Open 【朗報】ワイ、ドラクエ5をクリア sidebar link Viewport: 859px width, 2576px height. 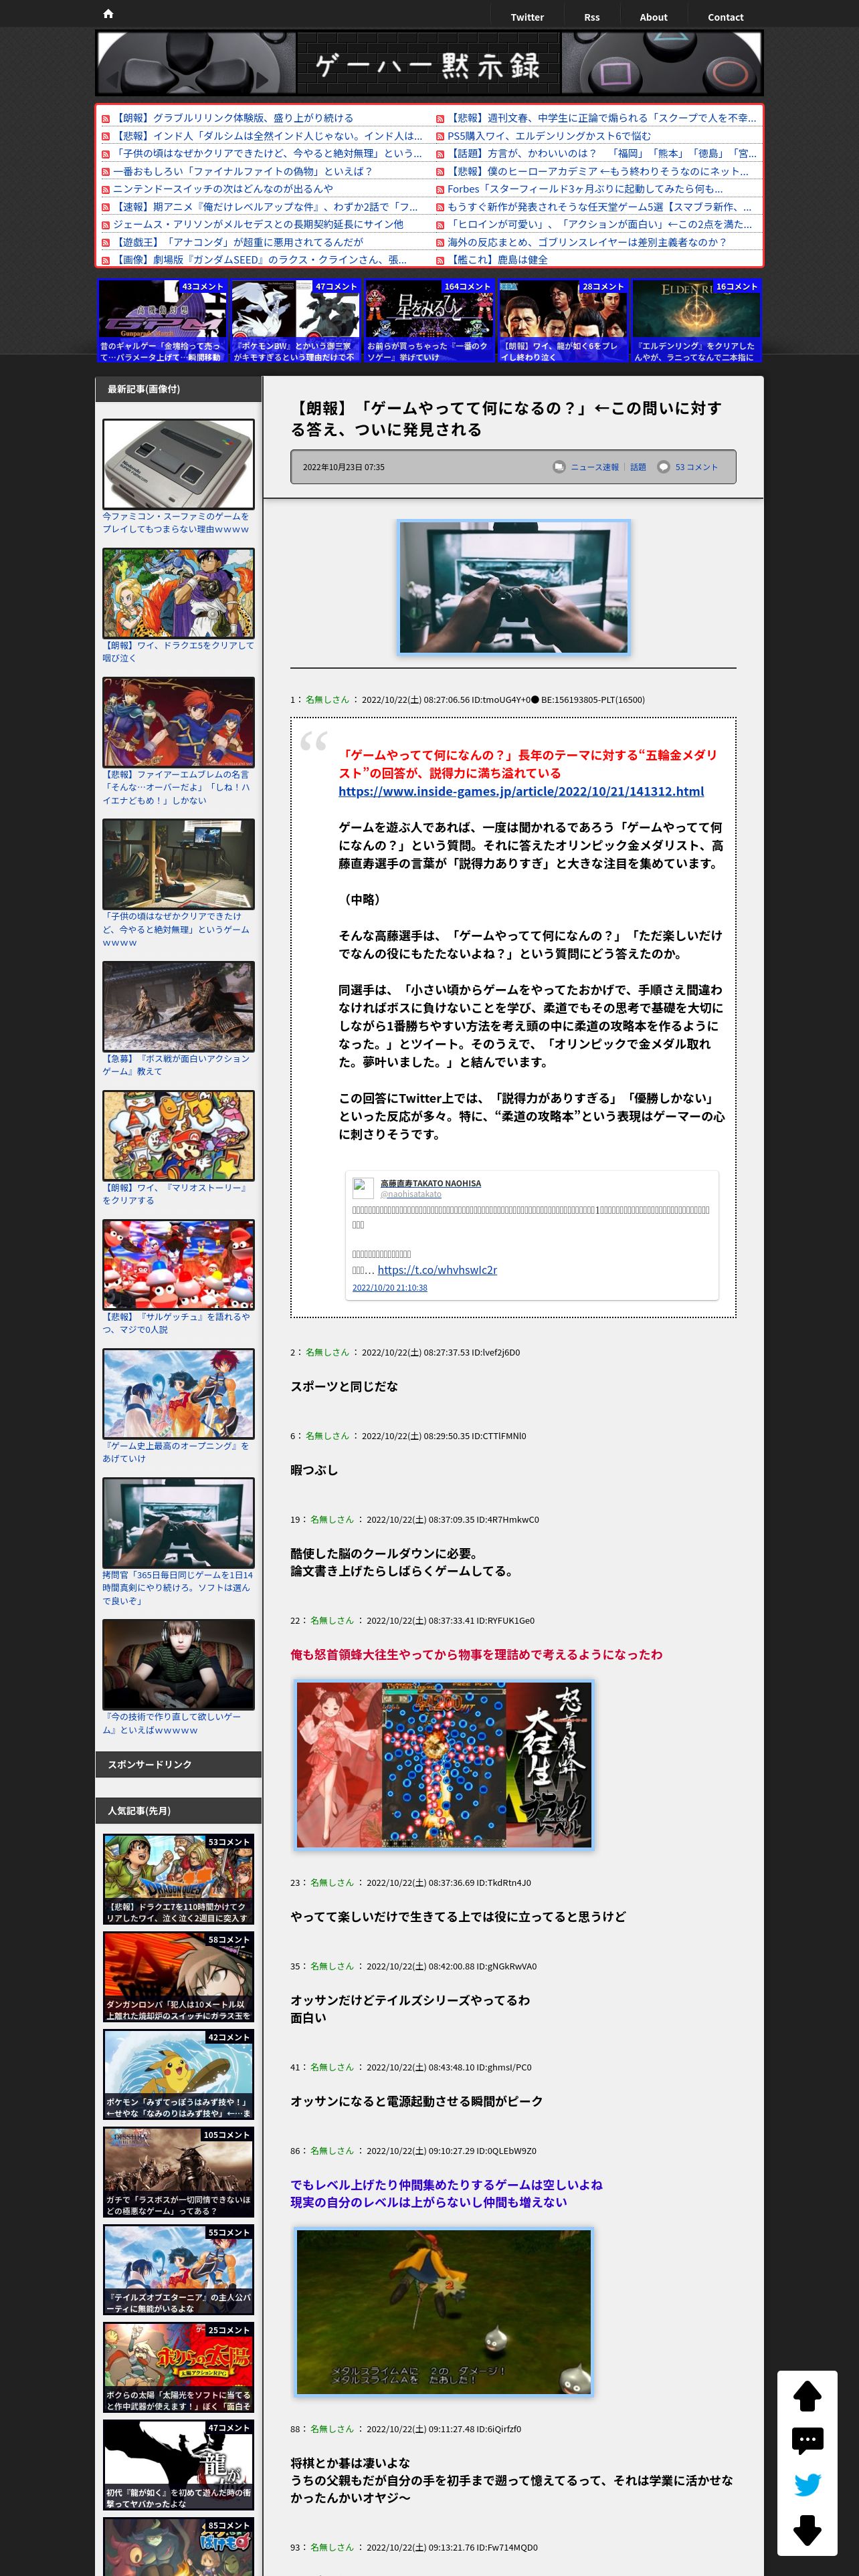178,652
